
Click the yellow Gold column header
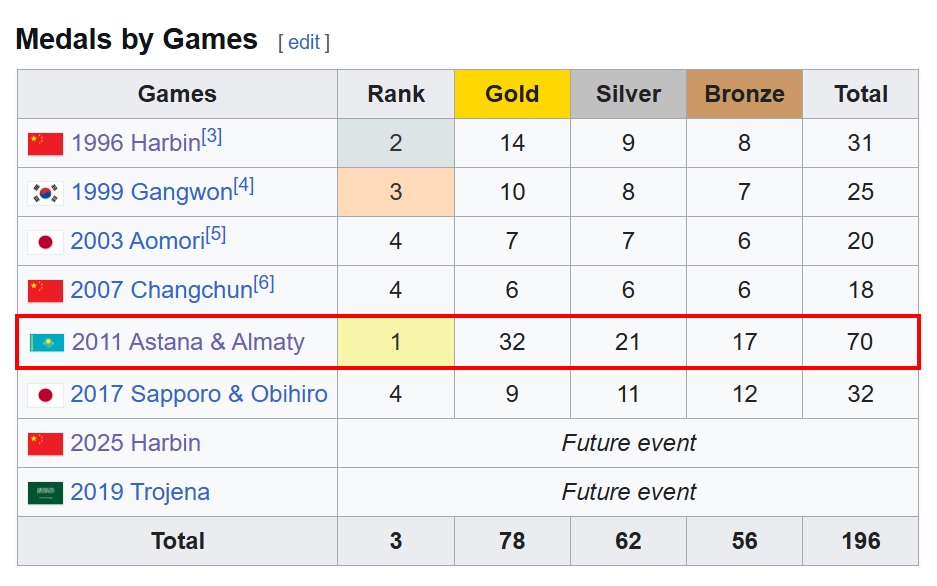click(x=512, y=94)
